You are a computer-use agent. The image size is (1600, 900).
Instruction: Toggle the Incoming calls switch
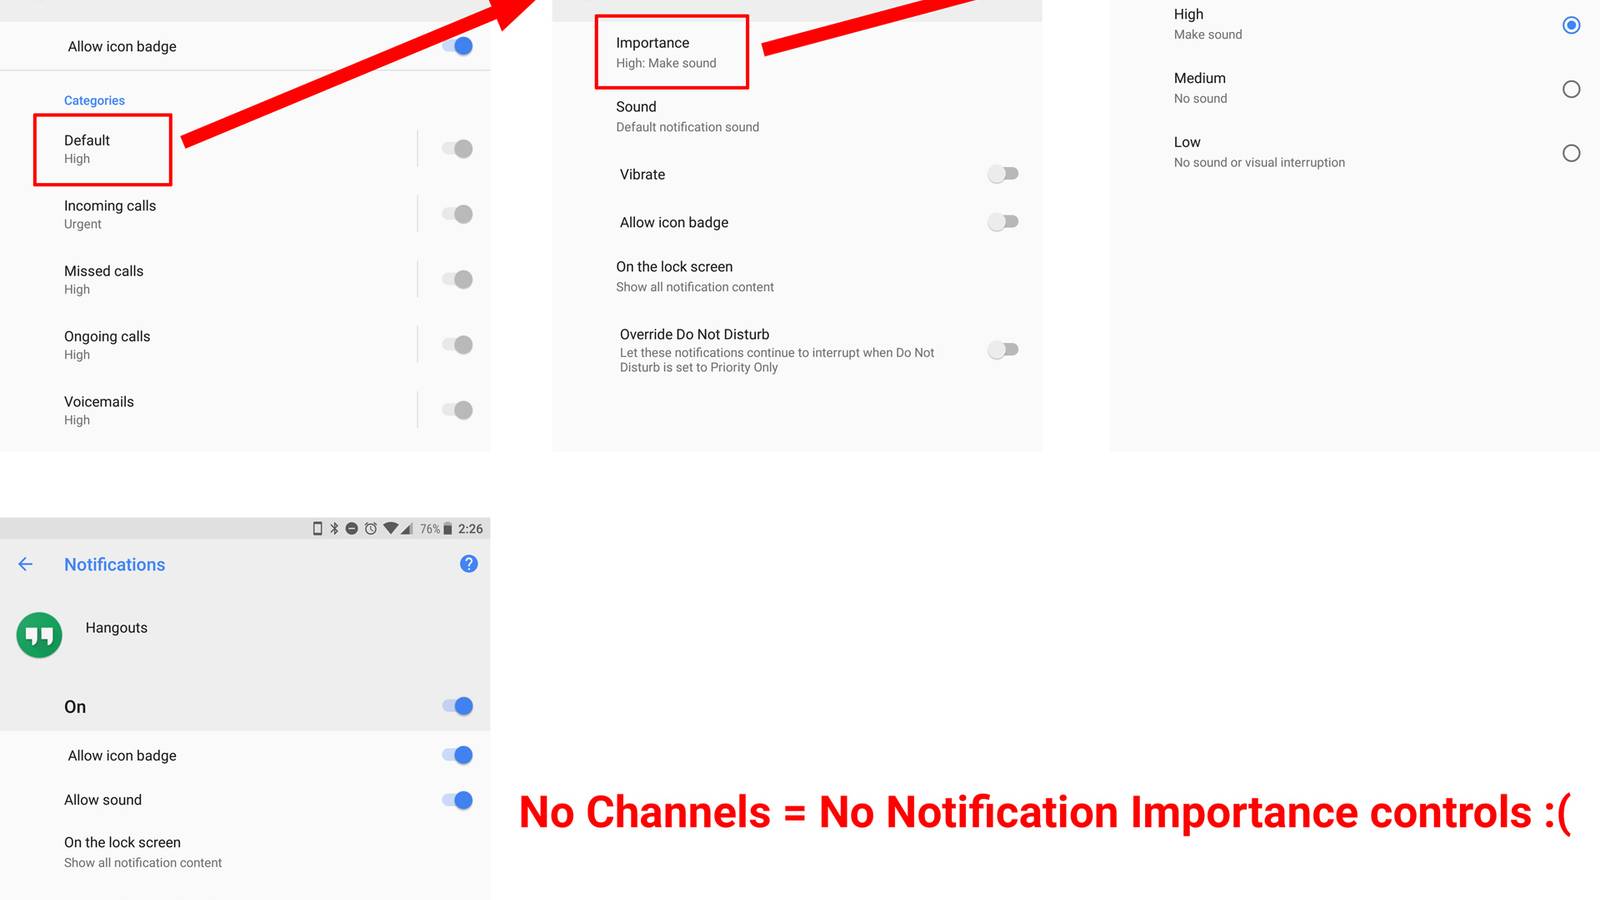pyautogui.click(x=457, y=214)
